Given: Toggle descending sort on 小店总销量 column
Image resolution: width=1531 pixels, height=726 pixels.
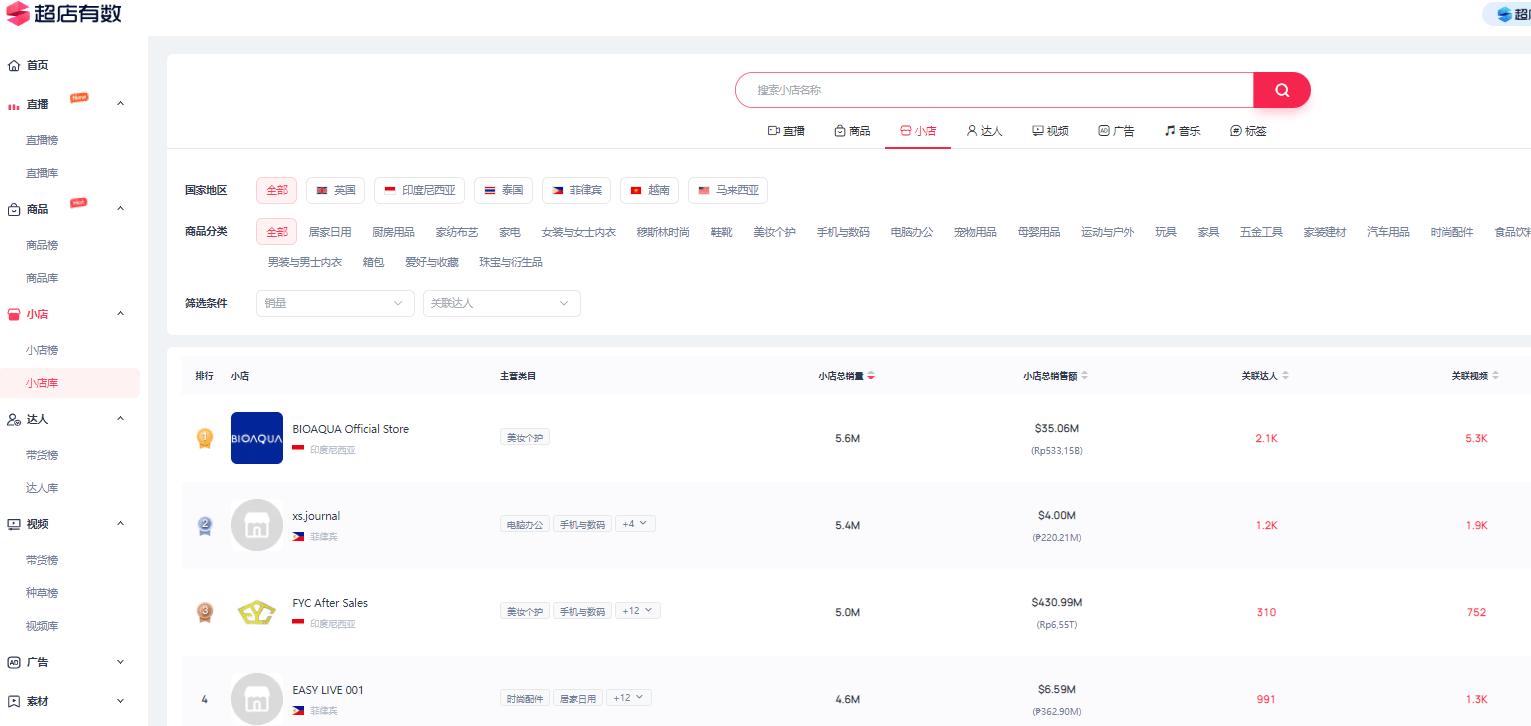Looking at the screenshot, I should (870, 376).
